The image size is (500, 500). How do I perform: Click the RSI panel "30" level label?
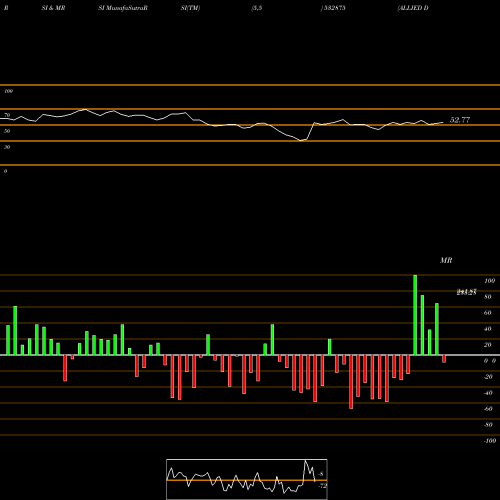7,147
